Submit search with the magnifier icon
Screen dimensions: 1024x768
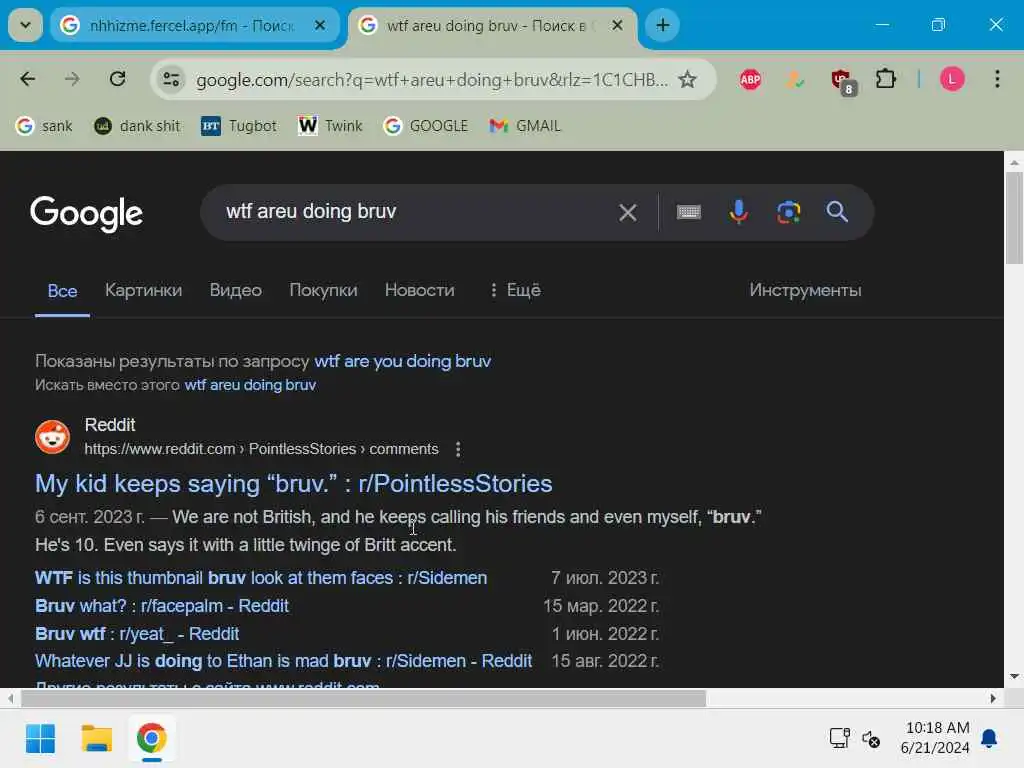click(x=837, y=212)
